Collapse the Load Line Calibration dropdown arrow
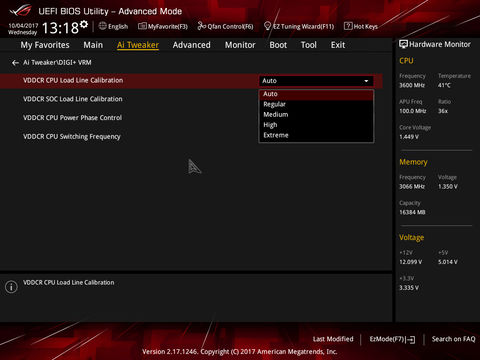The image size is (480, 360). click(366, 81)
